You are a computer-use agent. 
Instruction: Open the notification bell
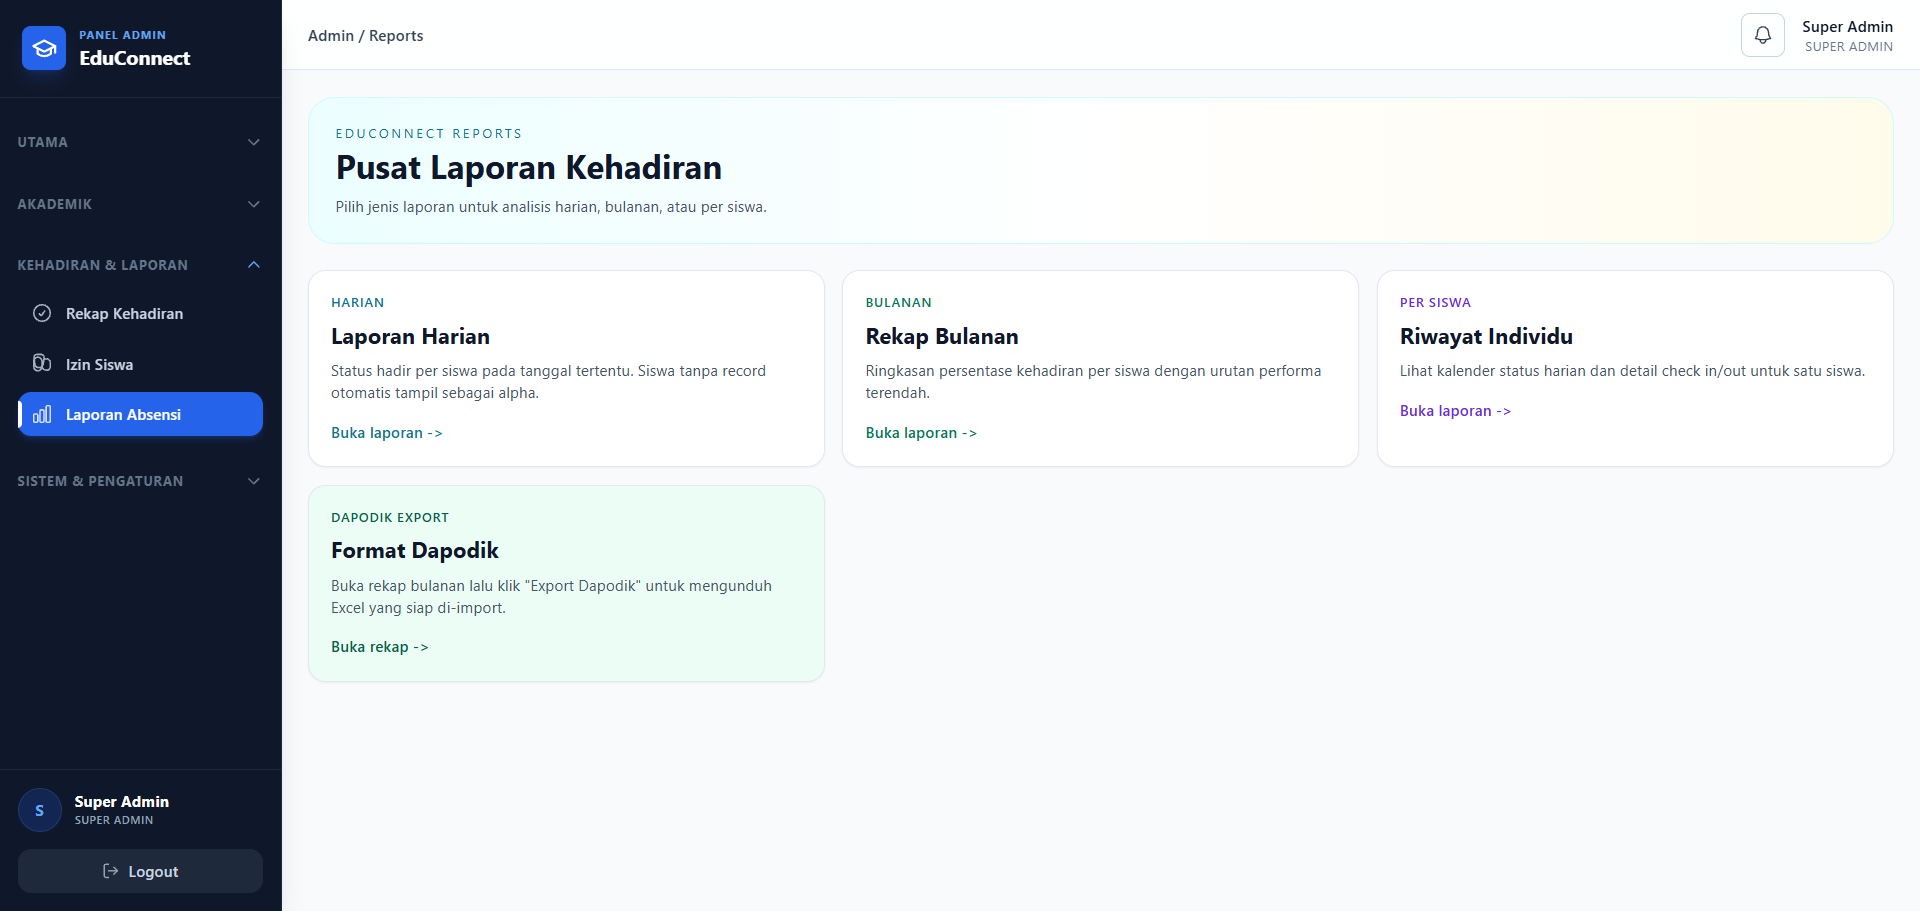click(x=1763, y=35)
